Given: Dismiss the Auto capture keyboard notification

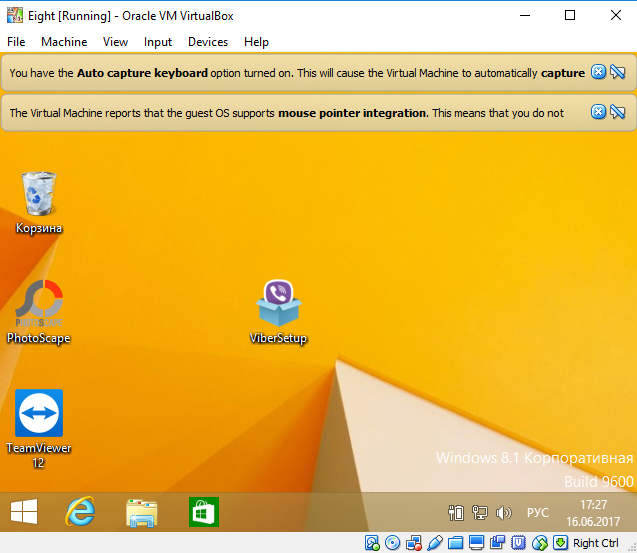Looking at the screenshot, I should coord(598,72).
